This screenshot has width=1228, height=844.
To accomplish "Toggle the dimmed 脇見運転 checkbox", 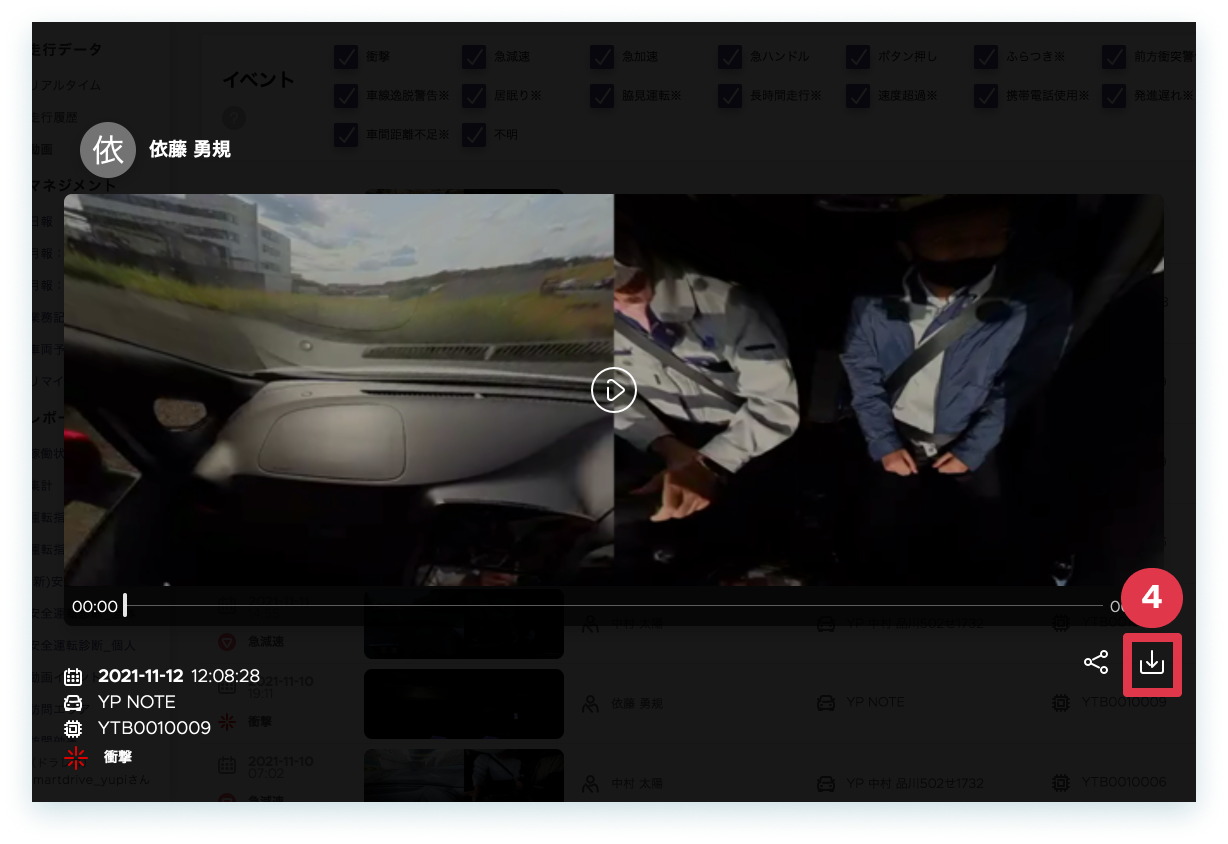I will click(x=602, y=96).
